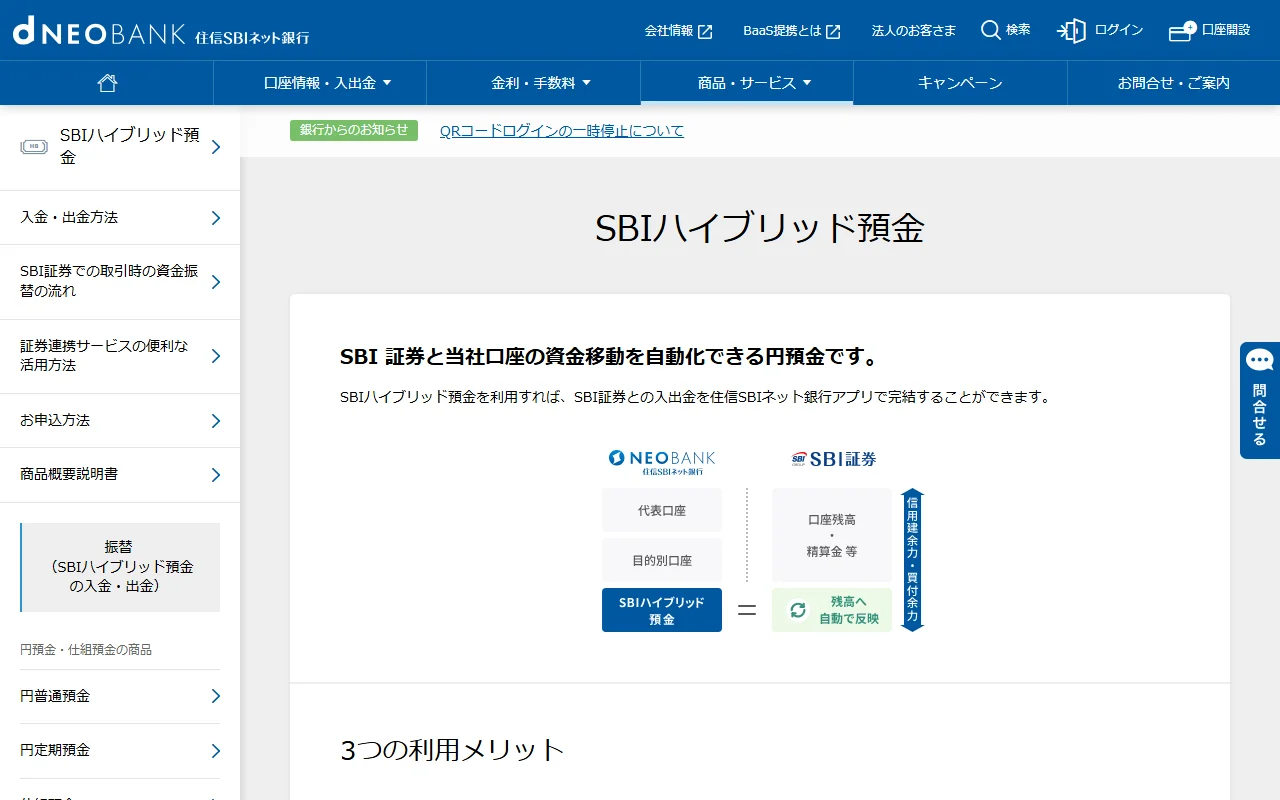1280x800 pixels.
Task: Click the 3つの利用メリット heading
Action: click(453, 750)
